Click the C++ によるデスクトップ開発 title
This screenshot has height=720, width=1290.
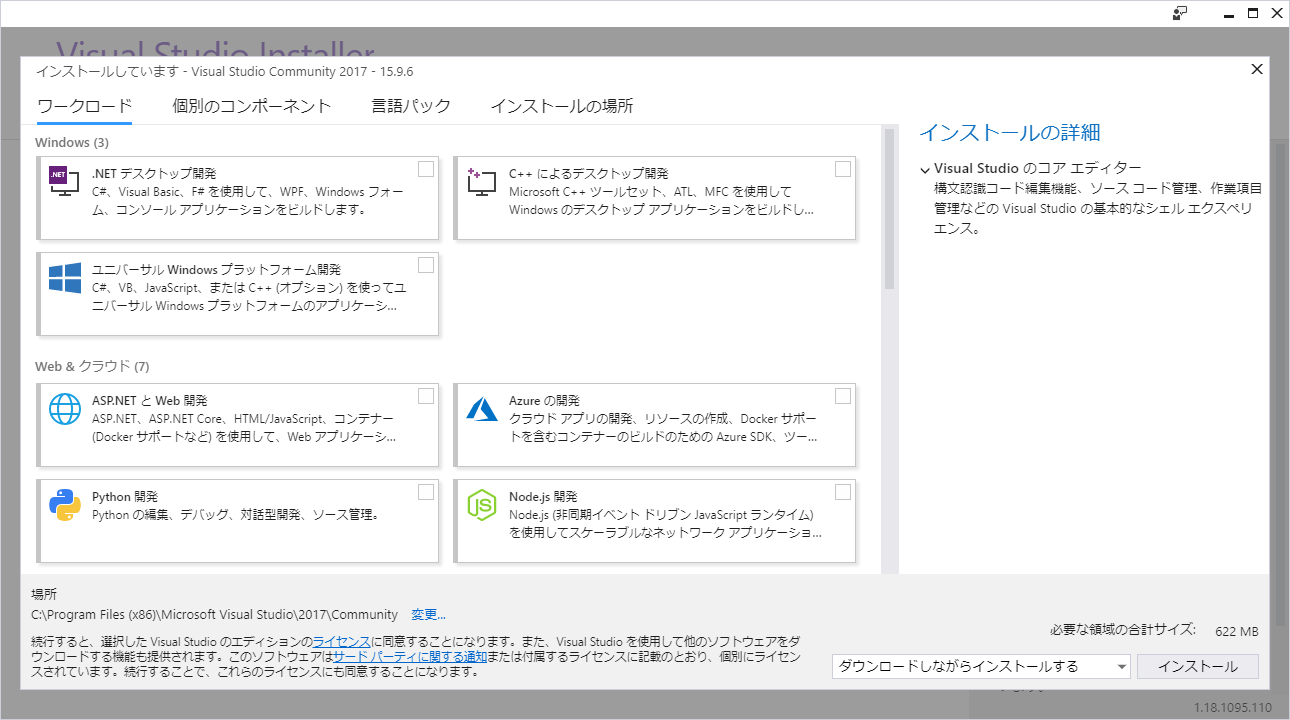coord(588,173)
